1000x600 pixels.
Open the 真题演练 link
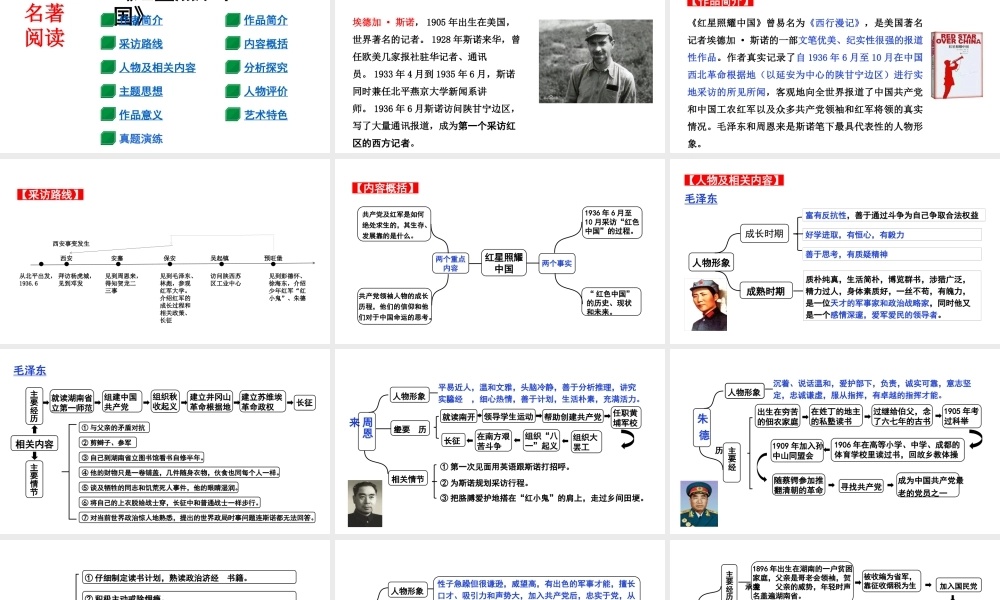[x=140, y=138]
